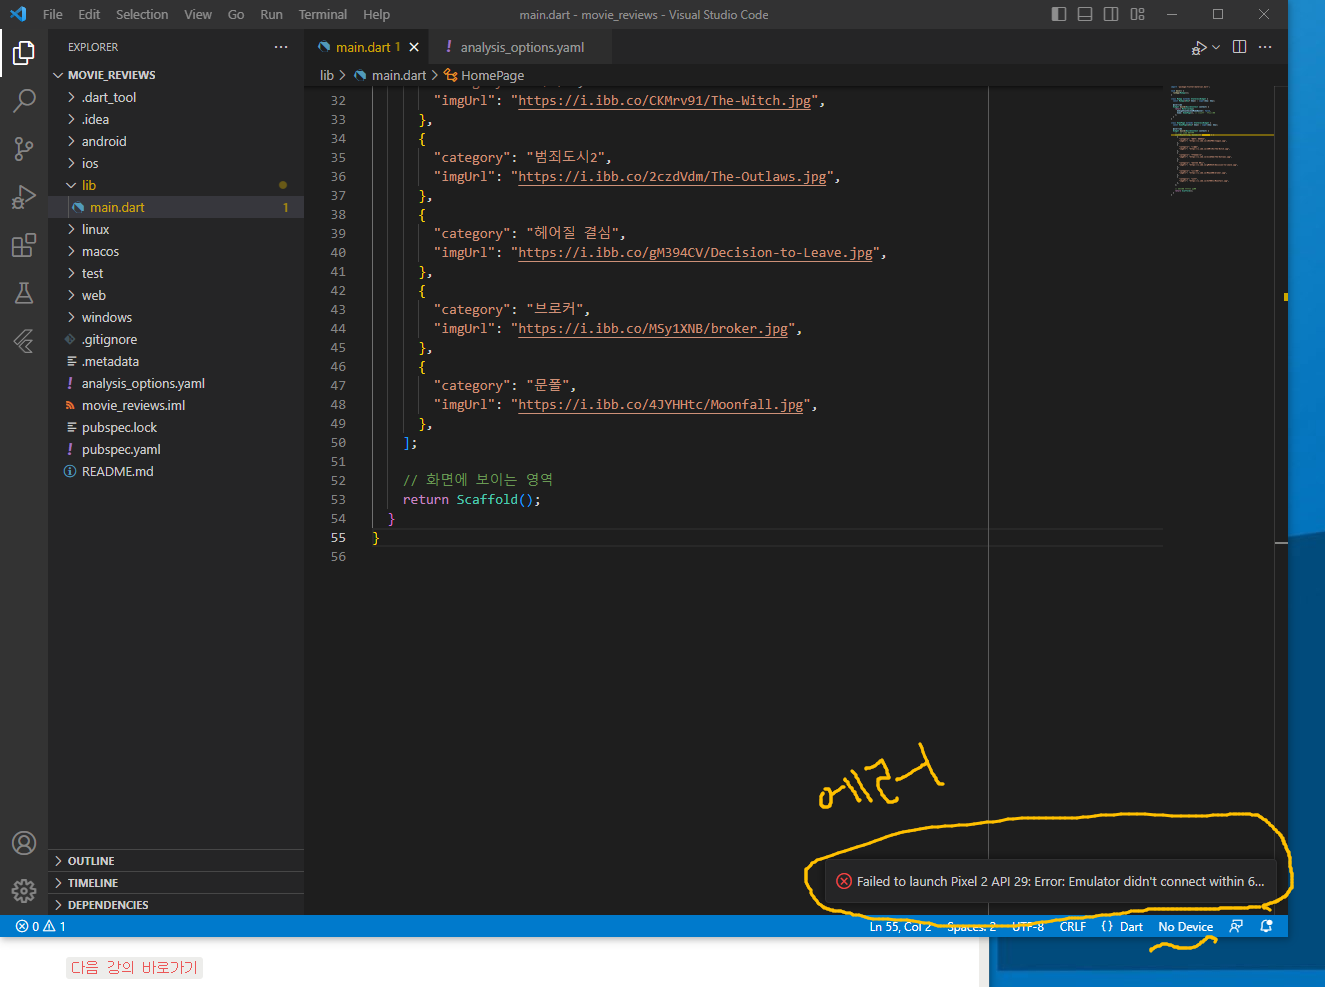The width and height of the screenshot is (1325, 987).
Task: Close the main.dart editor tab
Action: (x=414, y=47)
